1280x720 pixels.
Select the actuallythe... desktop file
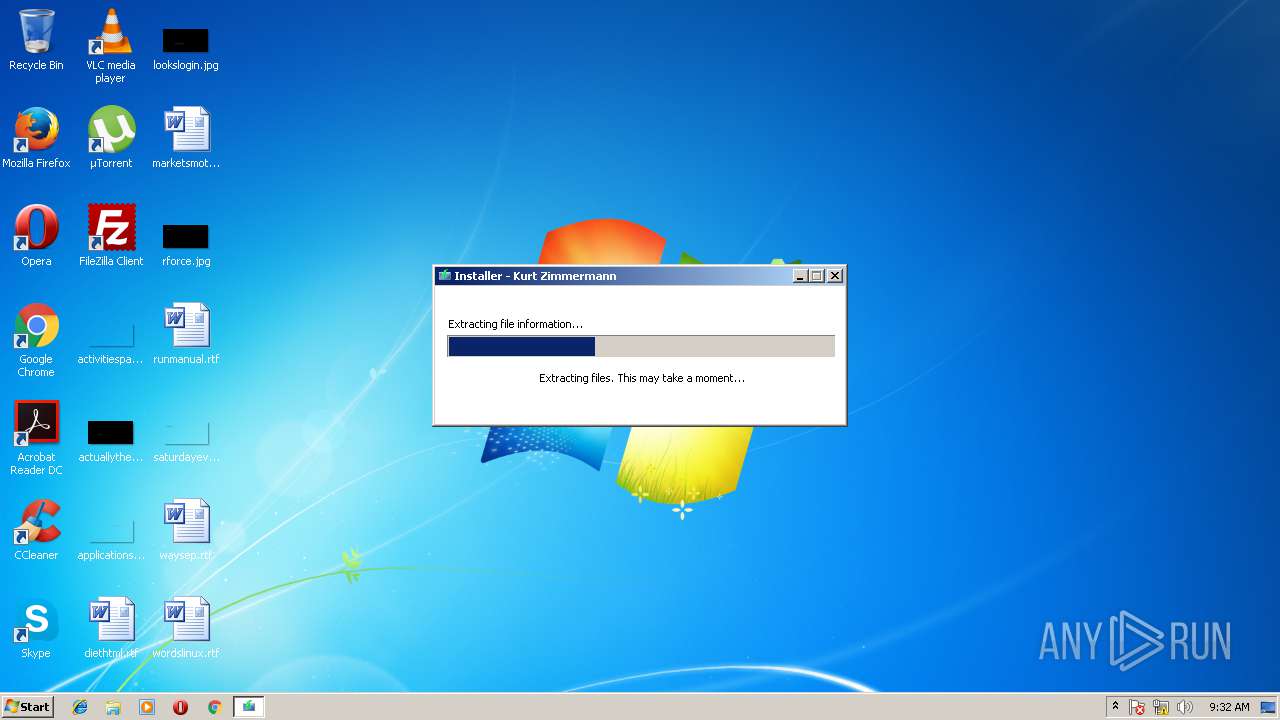[x=110, y=440]
